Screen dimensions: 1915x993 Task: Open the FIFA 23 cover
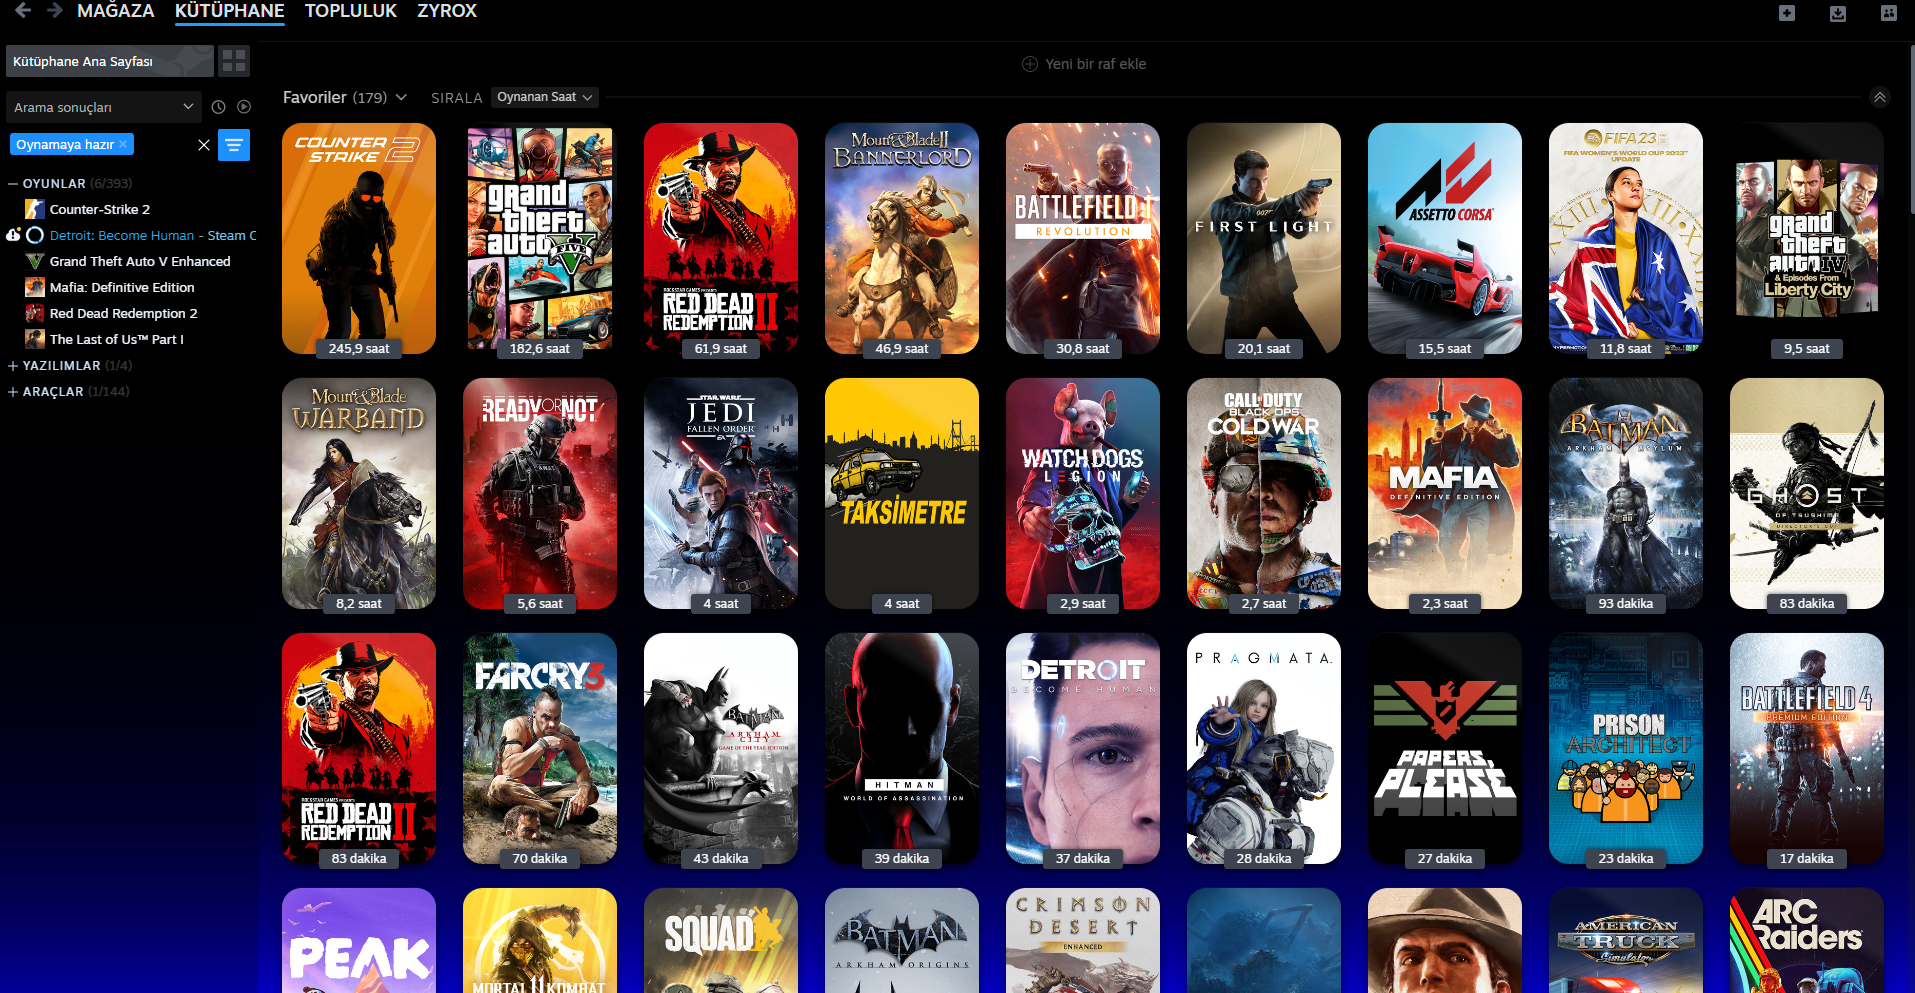tap(1626, 238)
